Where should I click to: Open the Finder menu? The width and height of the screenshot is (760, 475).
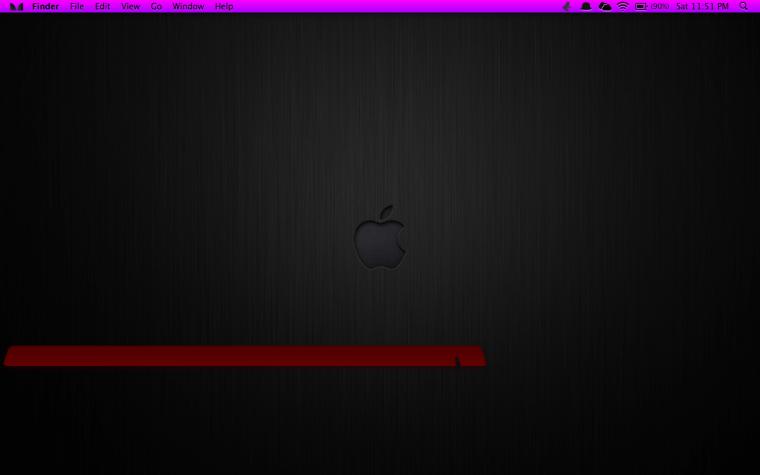[x=46, y=6]
